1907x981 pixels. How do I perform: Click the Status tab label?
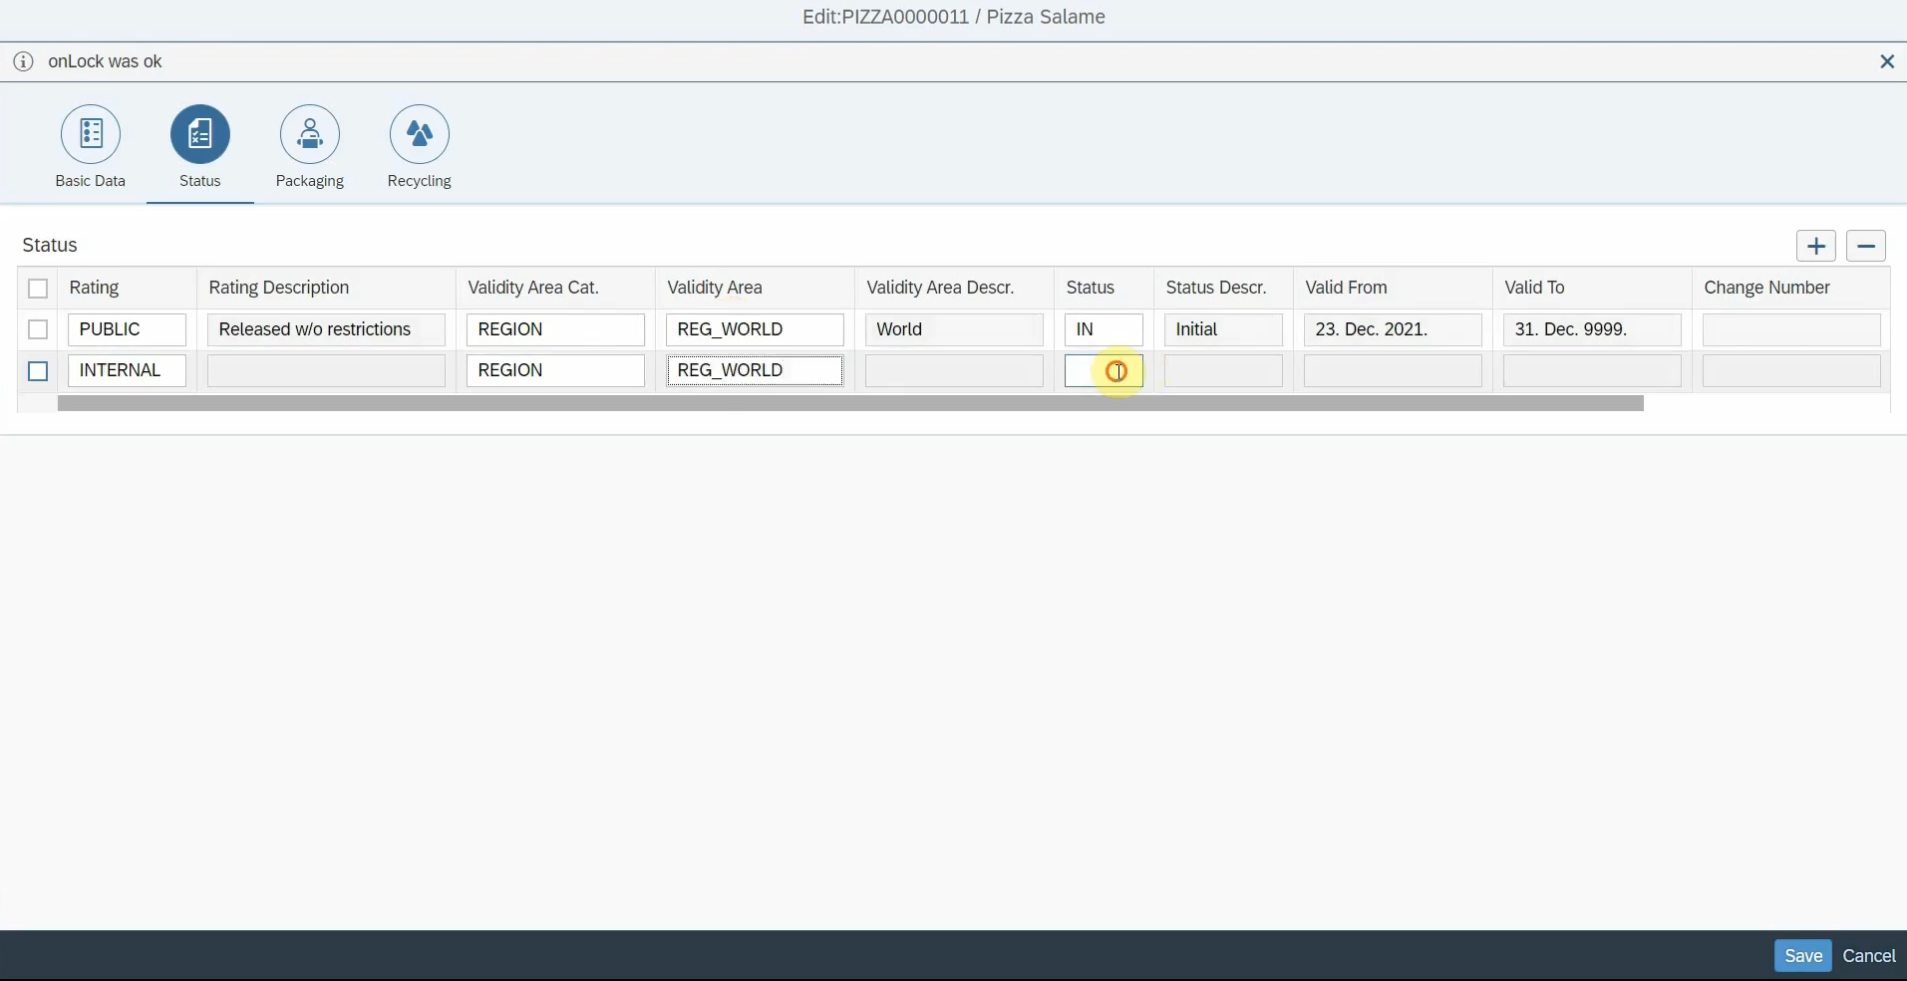(x=200, y=181)
